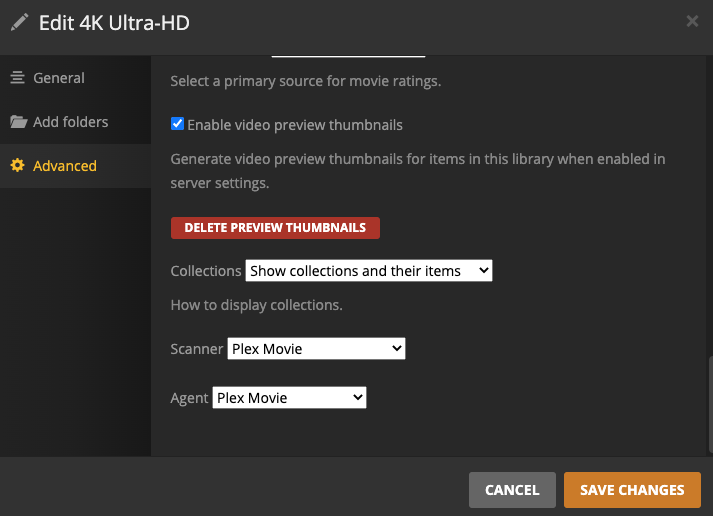
Task: Click the vertical scrollbar thumb on the right
Action: pos(709,405)
